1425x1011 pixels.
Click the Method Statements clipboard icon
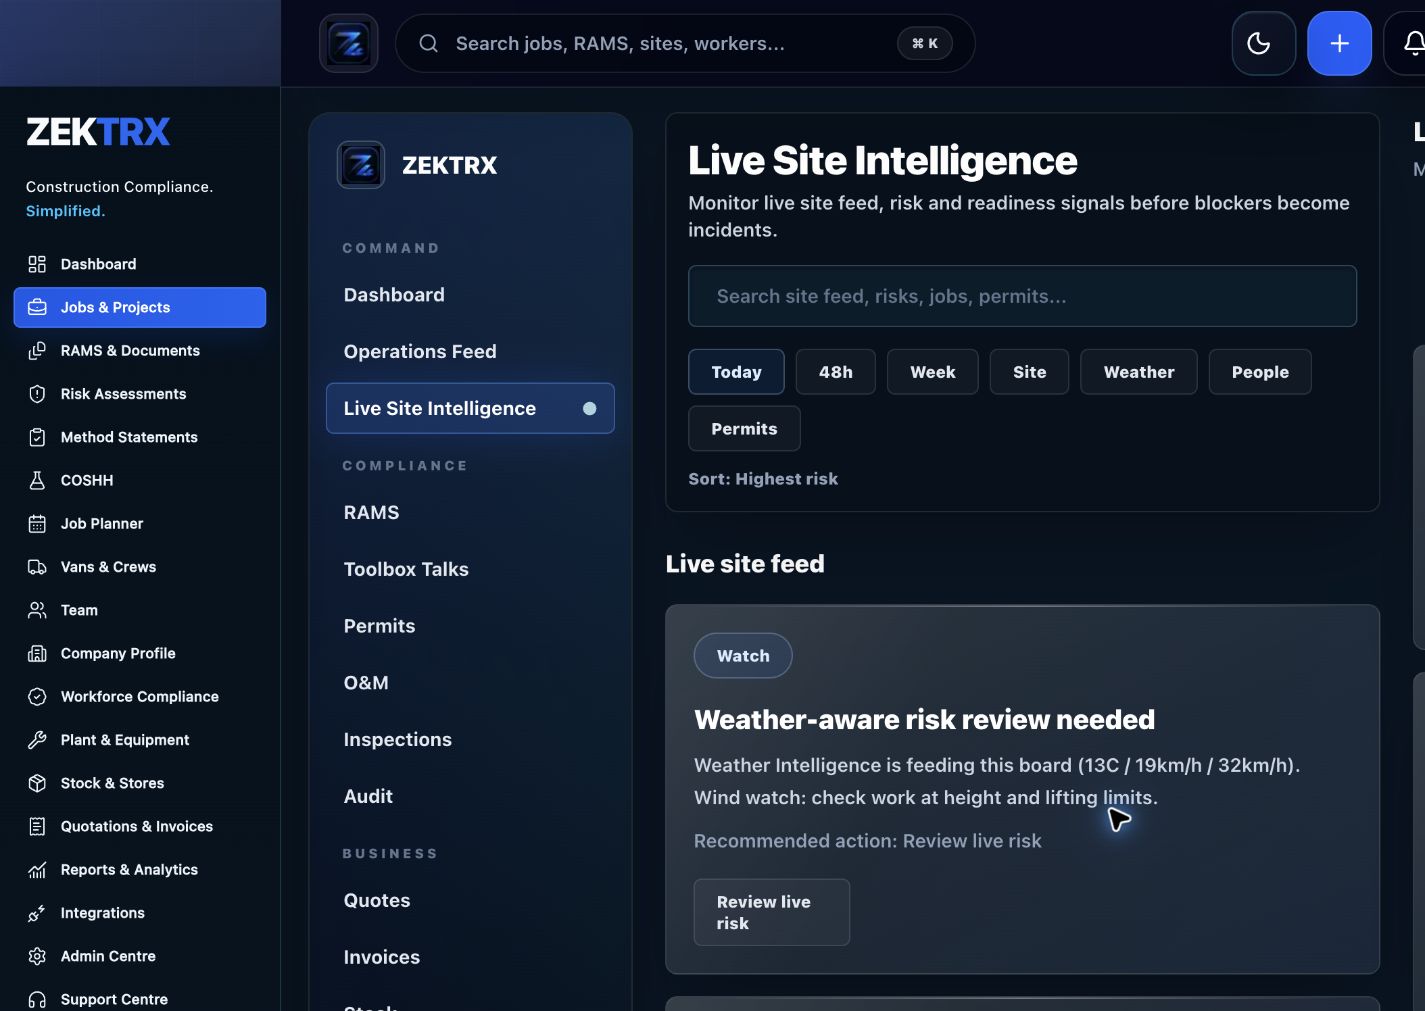[x=37, y=437]
